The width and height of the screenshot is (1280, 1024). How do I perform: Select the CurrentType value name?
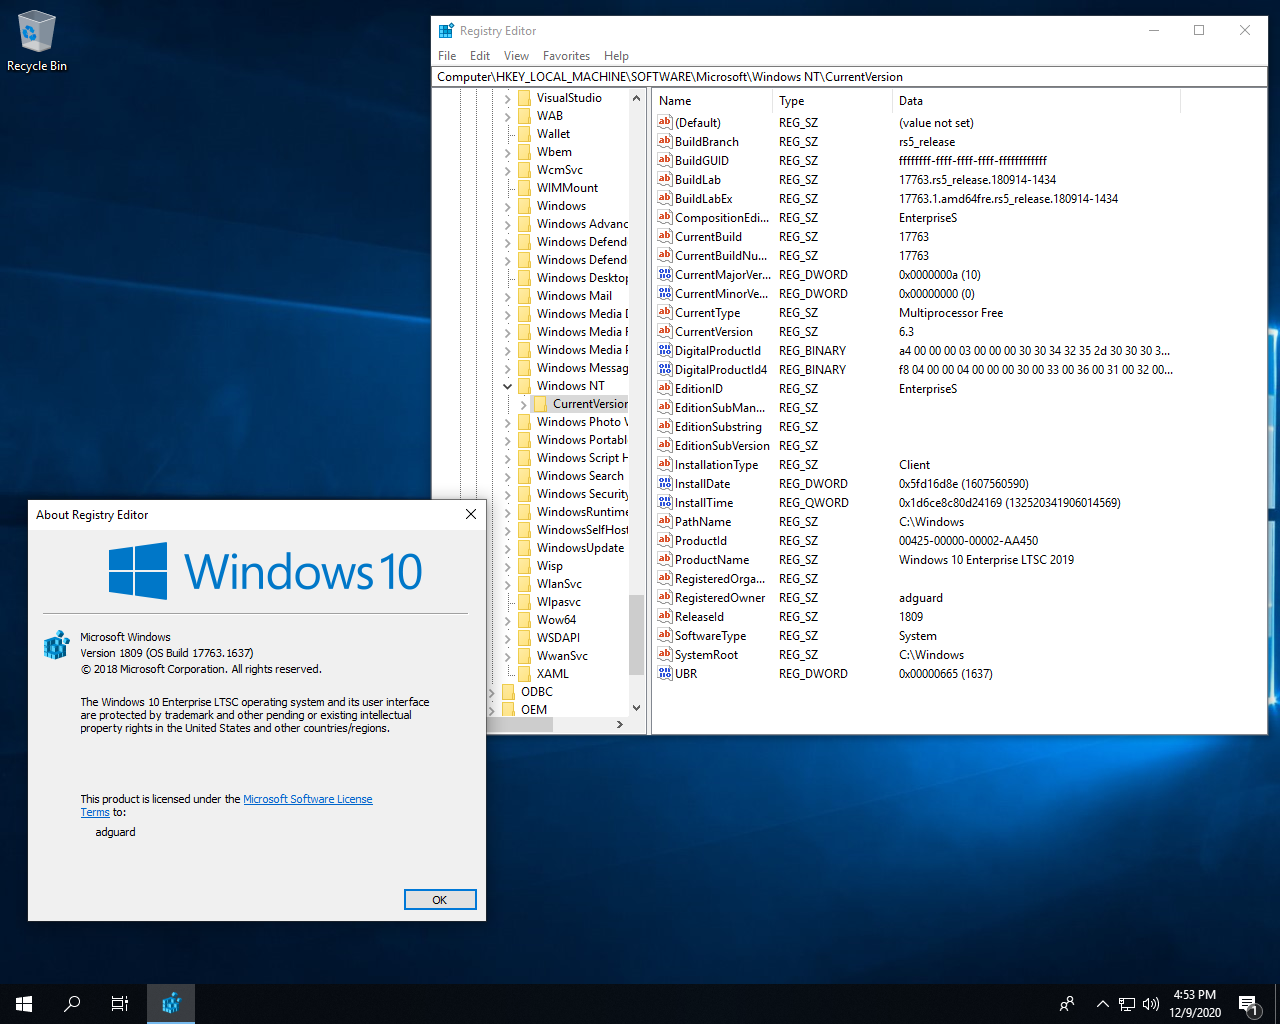pyautogui.click(x=707, y=312)
